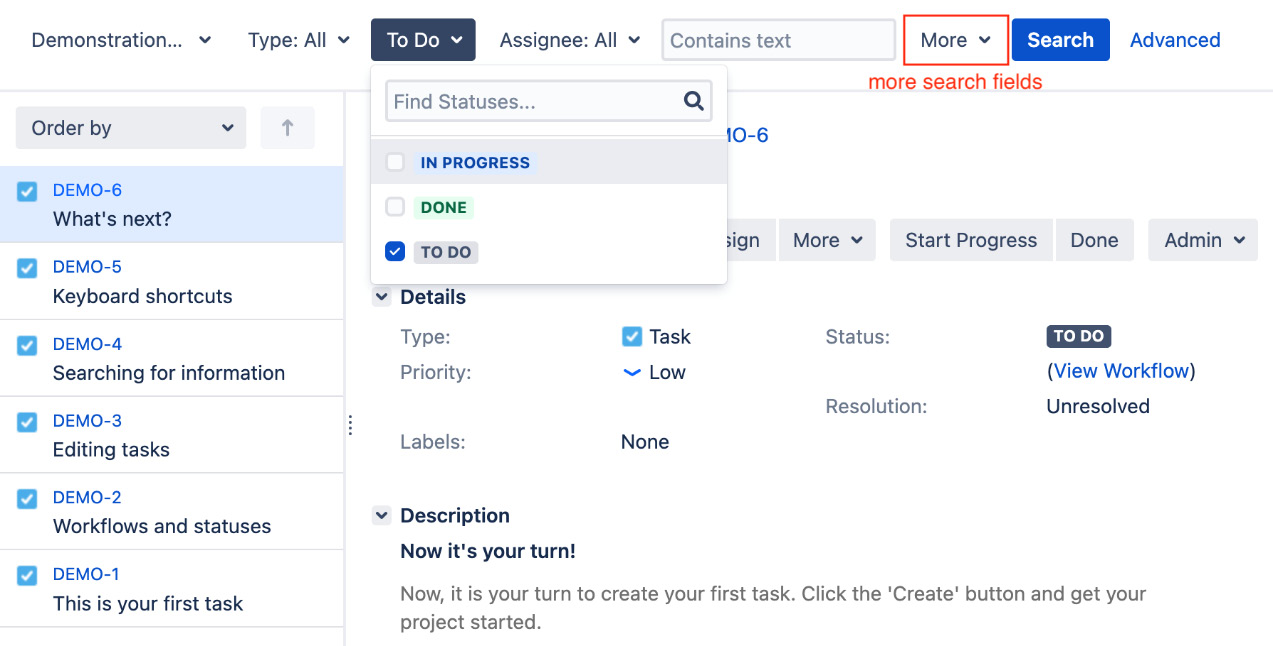1273x646 pixels.
Task: Check the IN PROGRESS status checkbox
Action: point(395,162)
